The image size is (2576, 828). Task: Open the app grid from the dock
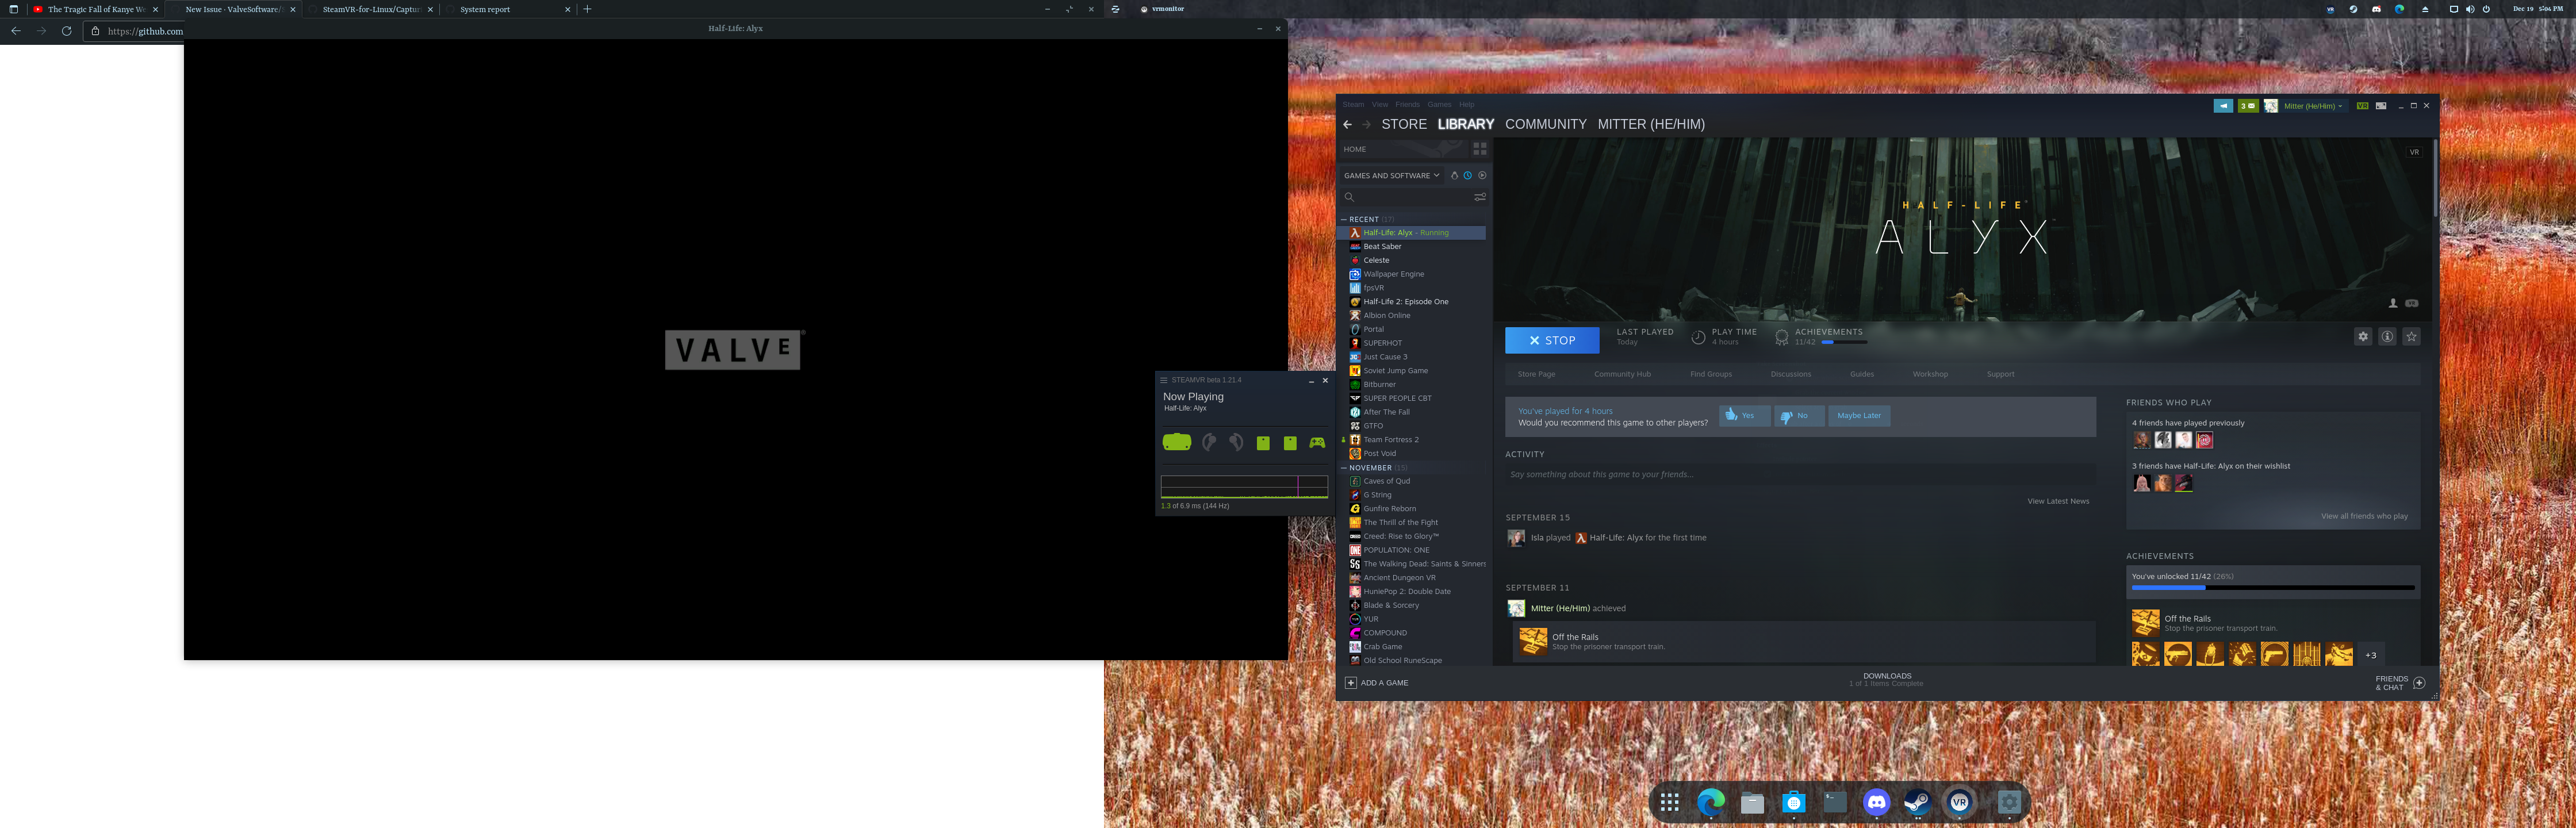point(1669,802)
